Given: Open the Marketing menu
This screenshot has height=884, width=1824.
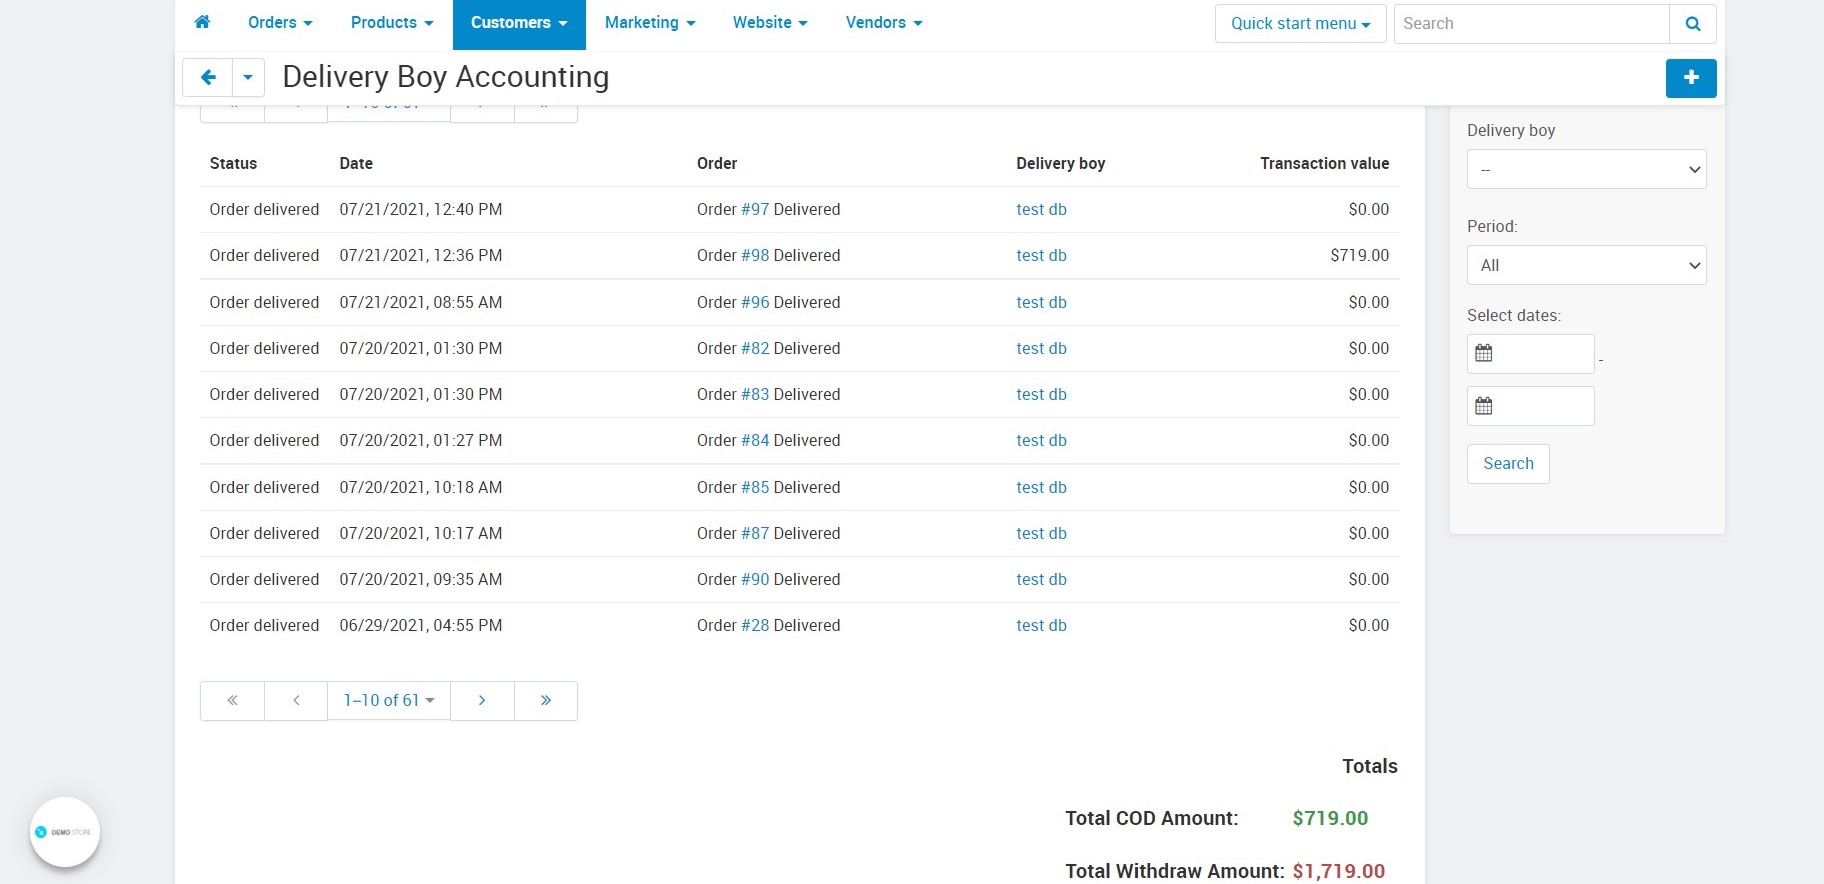Looking at the screenshot, I should pos(650,23).
